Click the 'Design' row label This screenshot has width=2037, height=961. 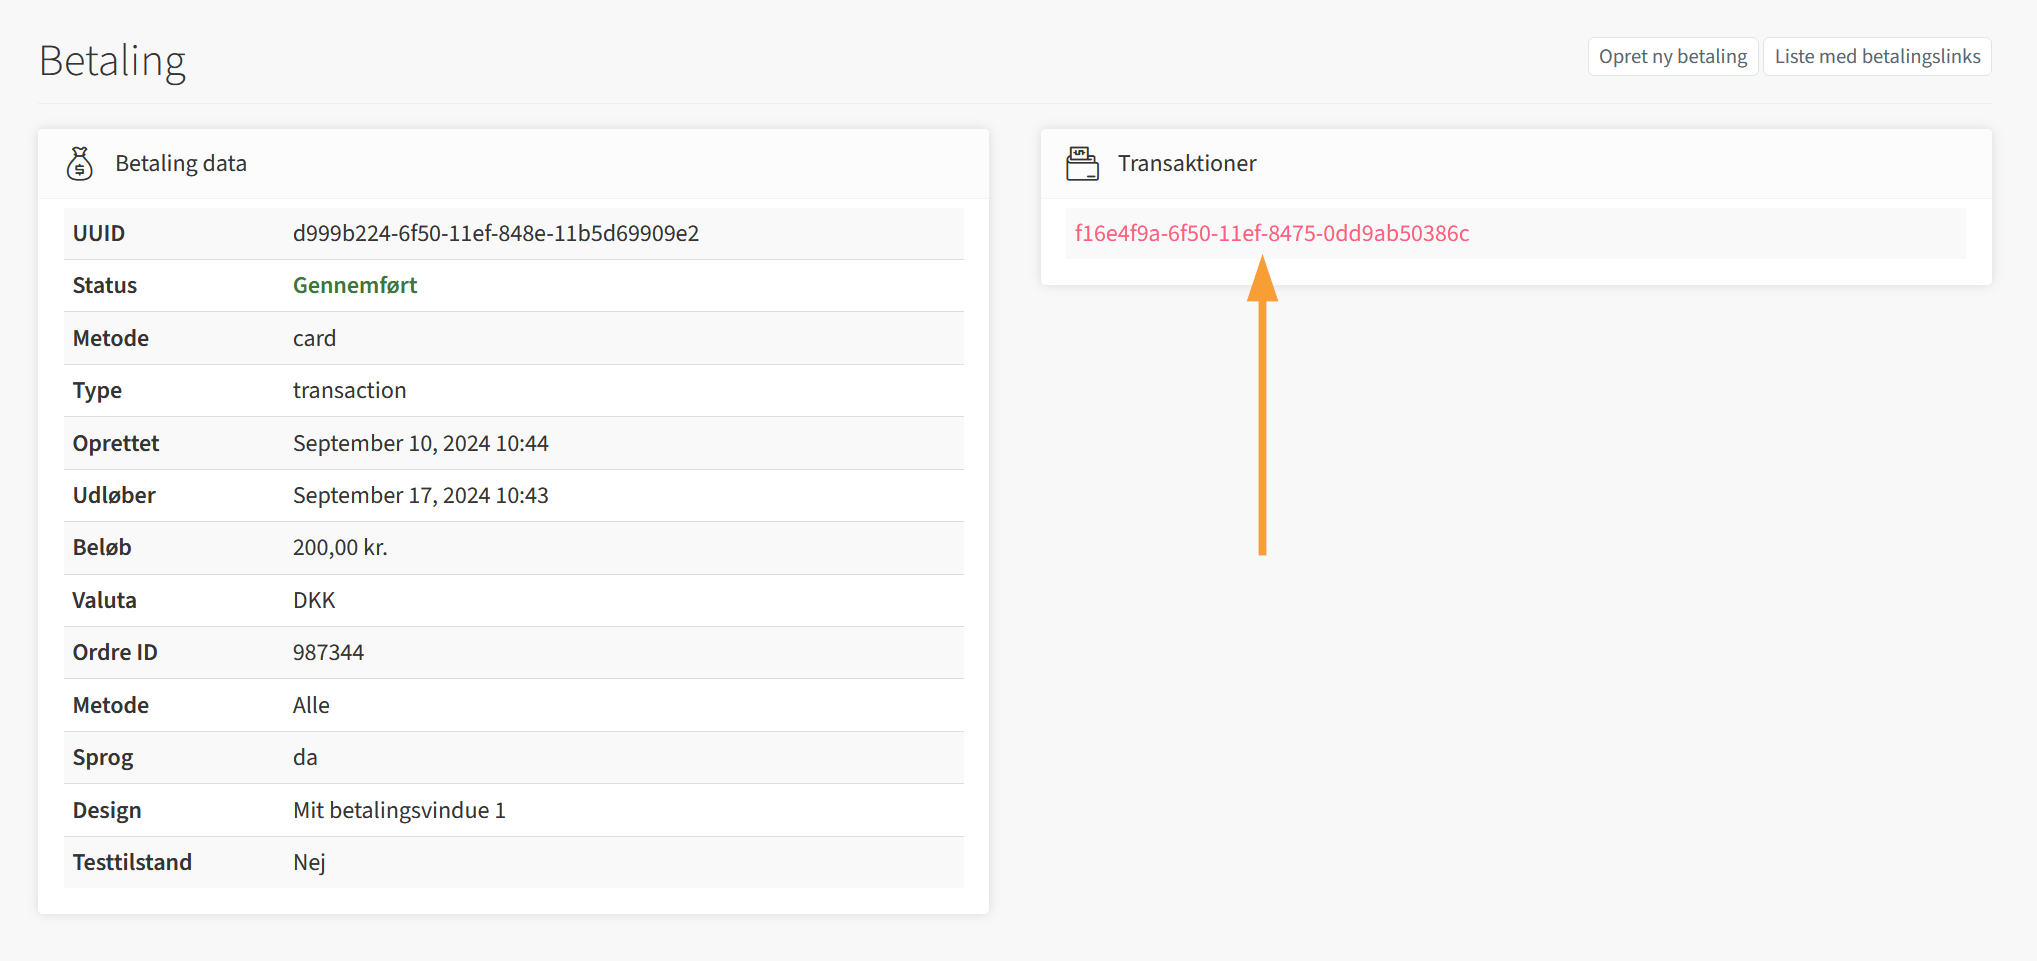(107, 810)
